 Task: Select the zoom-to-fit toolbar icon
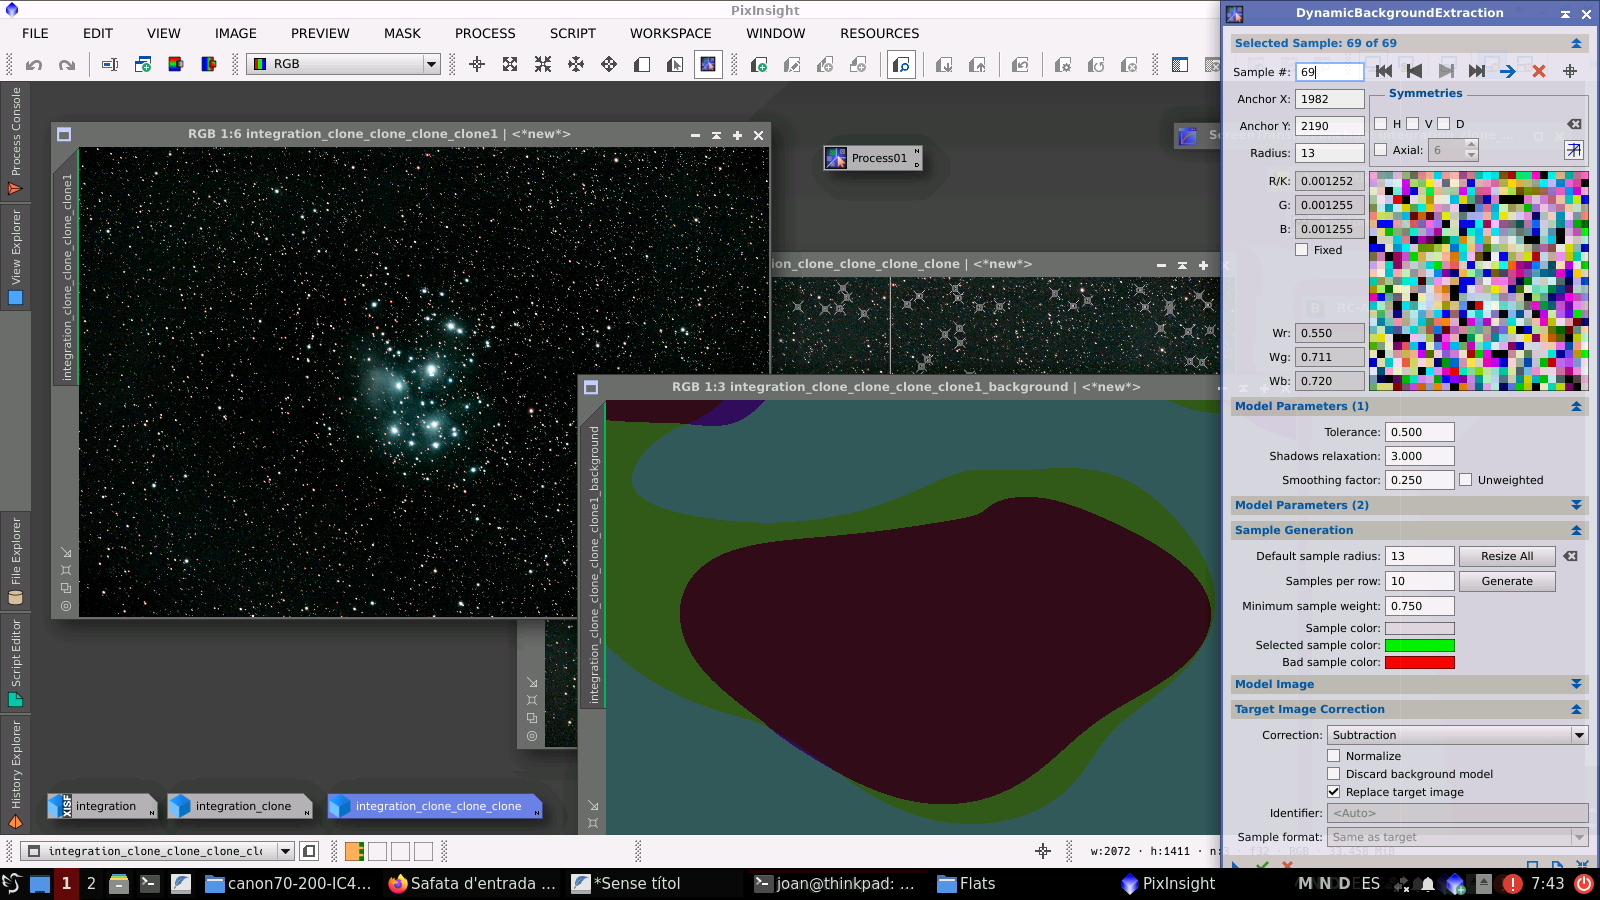[511, 64]
